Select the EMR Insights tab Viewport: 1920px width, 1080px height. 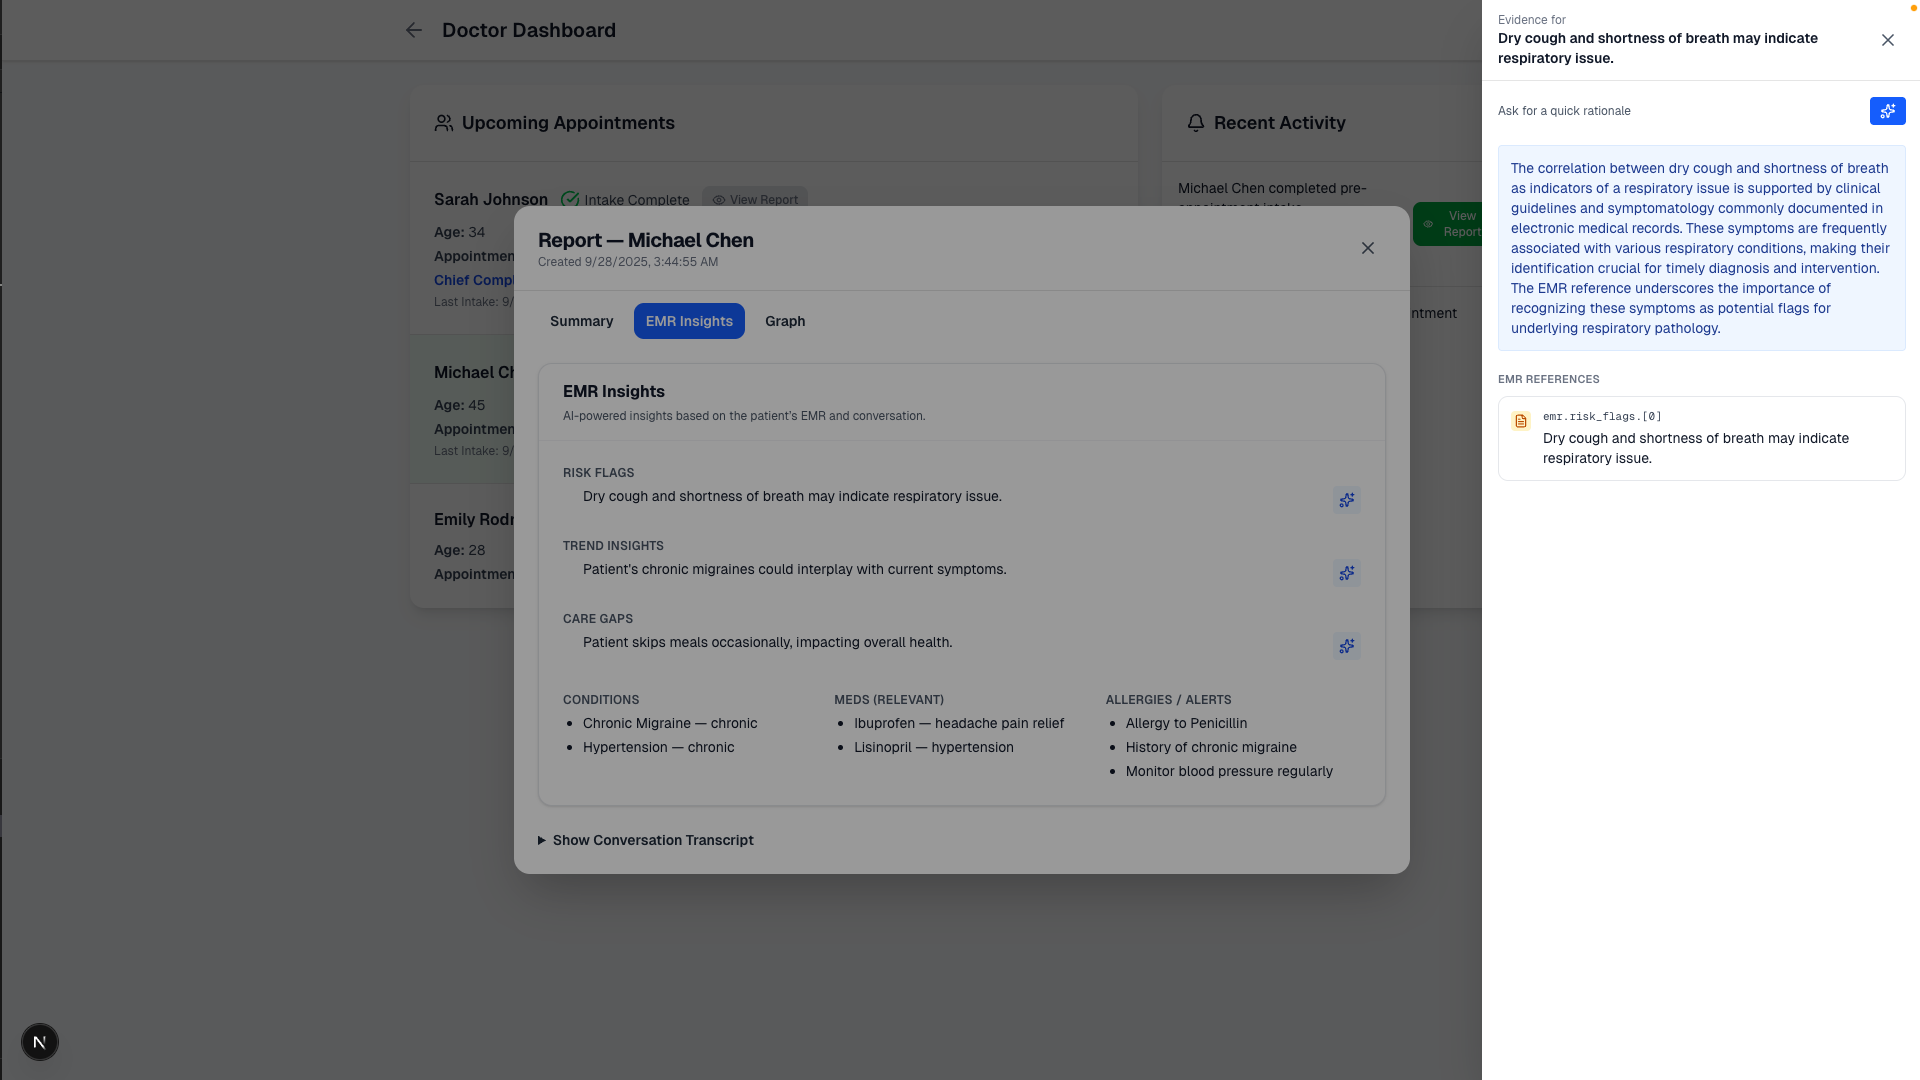point(689,321)
